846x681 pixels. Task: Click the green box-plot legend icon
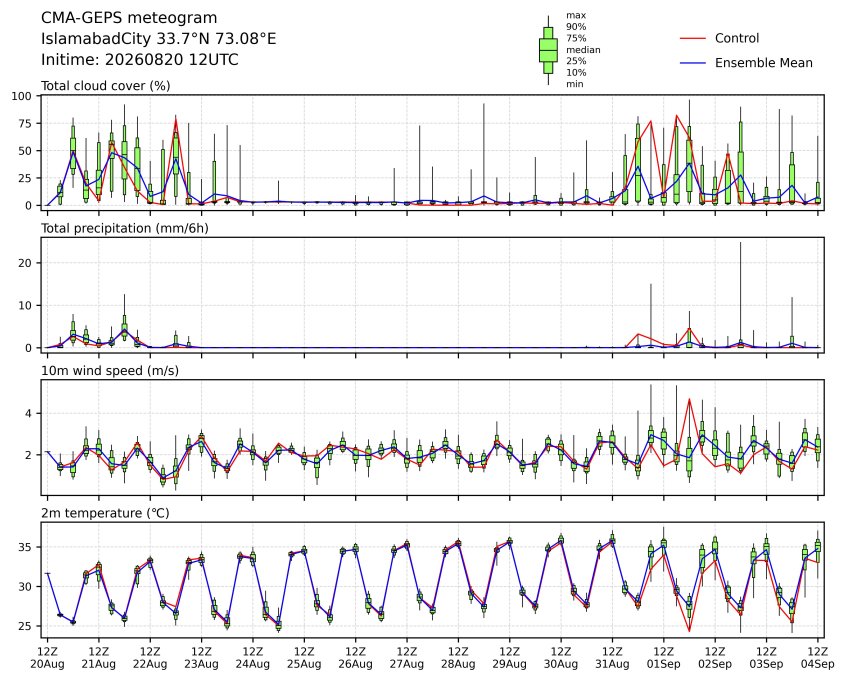548,50
